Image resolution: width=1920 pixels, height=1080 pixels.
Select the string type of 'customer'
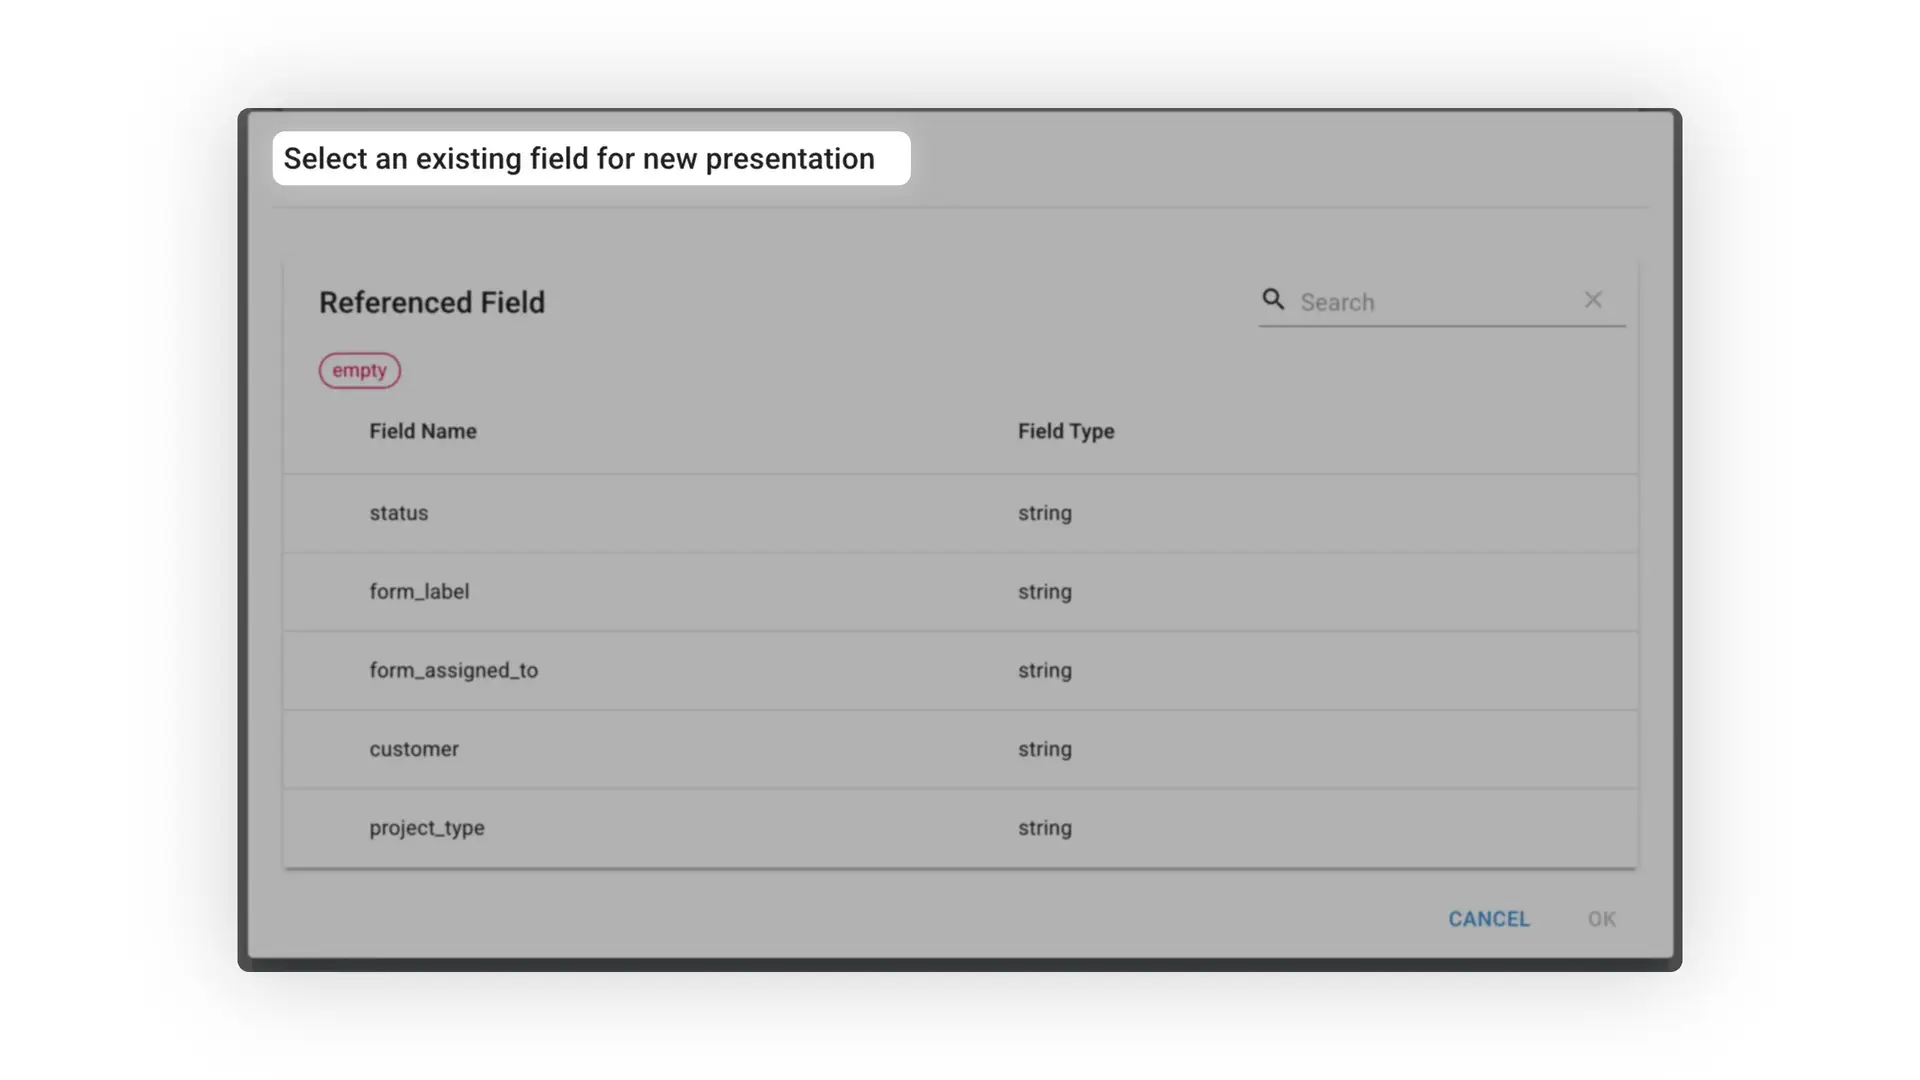point(1045,749)
